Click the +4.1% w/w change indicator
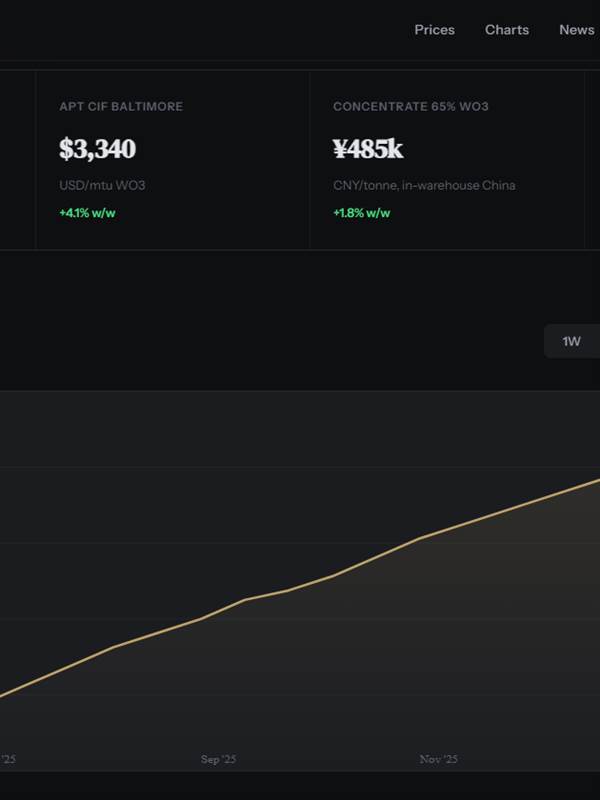The image size is (600, 800). coord(87,213)
